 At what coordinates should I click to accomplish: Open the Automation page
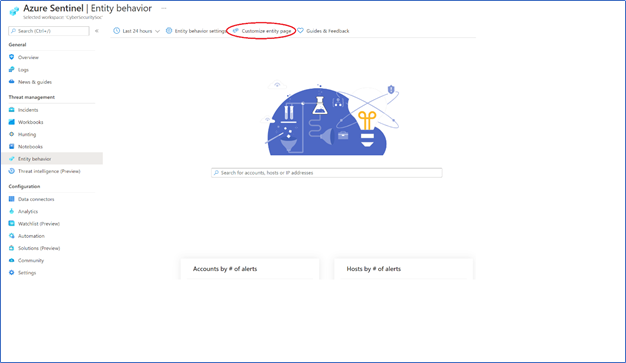[x=31, y=236]
